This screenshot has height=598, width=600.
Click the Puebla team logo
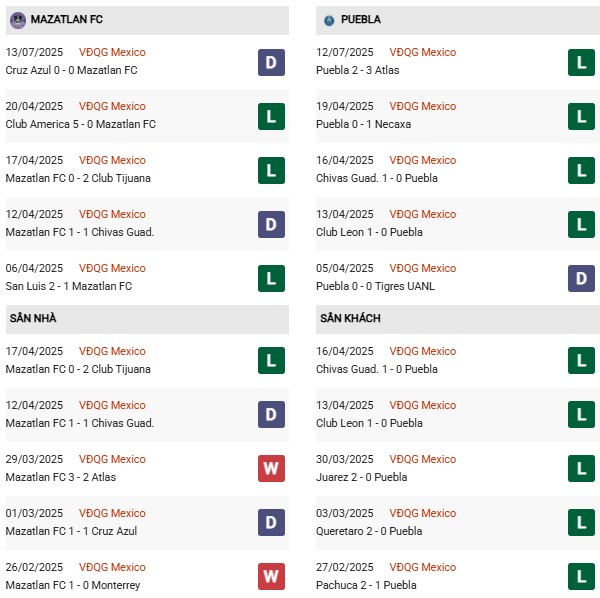pyautogui.click(x=328, y=19)
